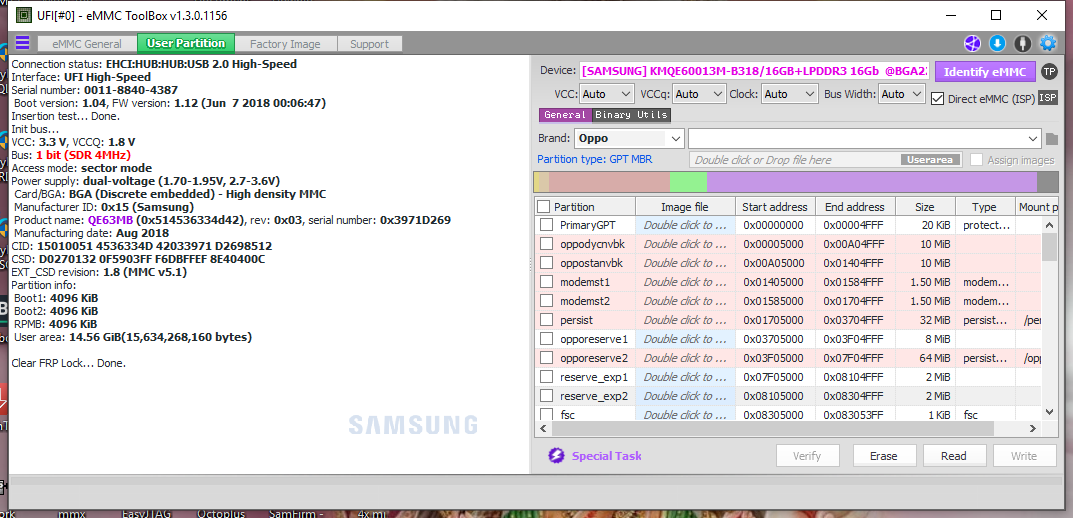Click the Size column header
The width and height of the screenshot is (1073, 518).
(x=925, y=207)
